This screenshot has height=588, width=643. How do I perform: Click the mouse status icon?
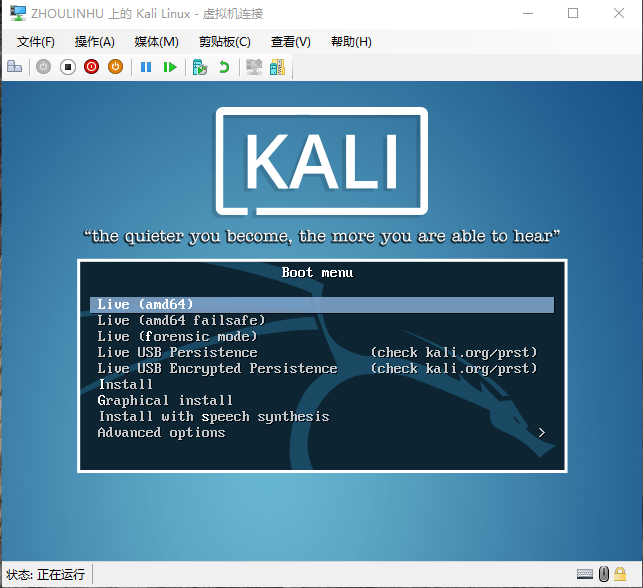(x=604, y=574)
